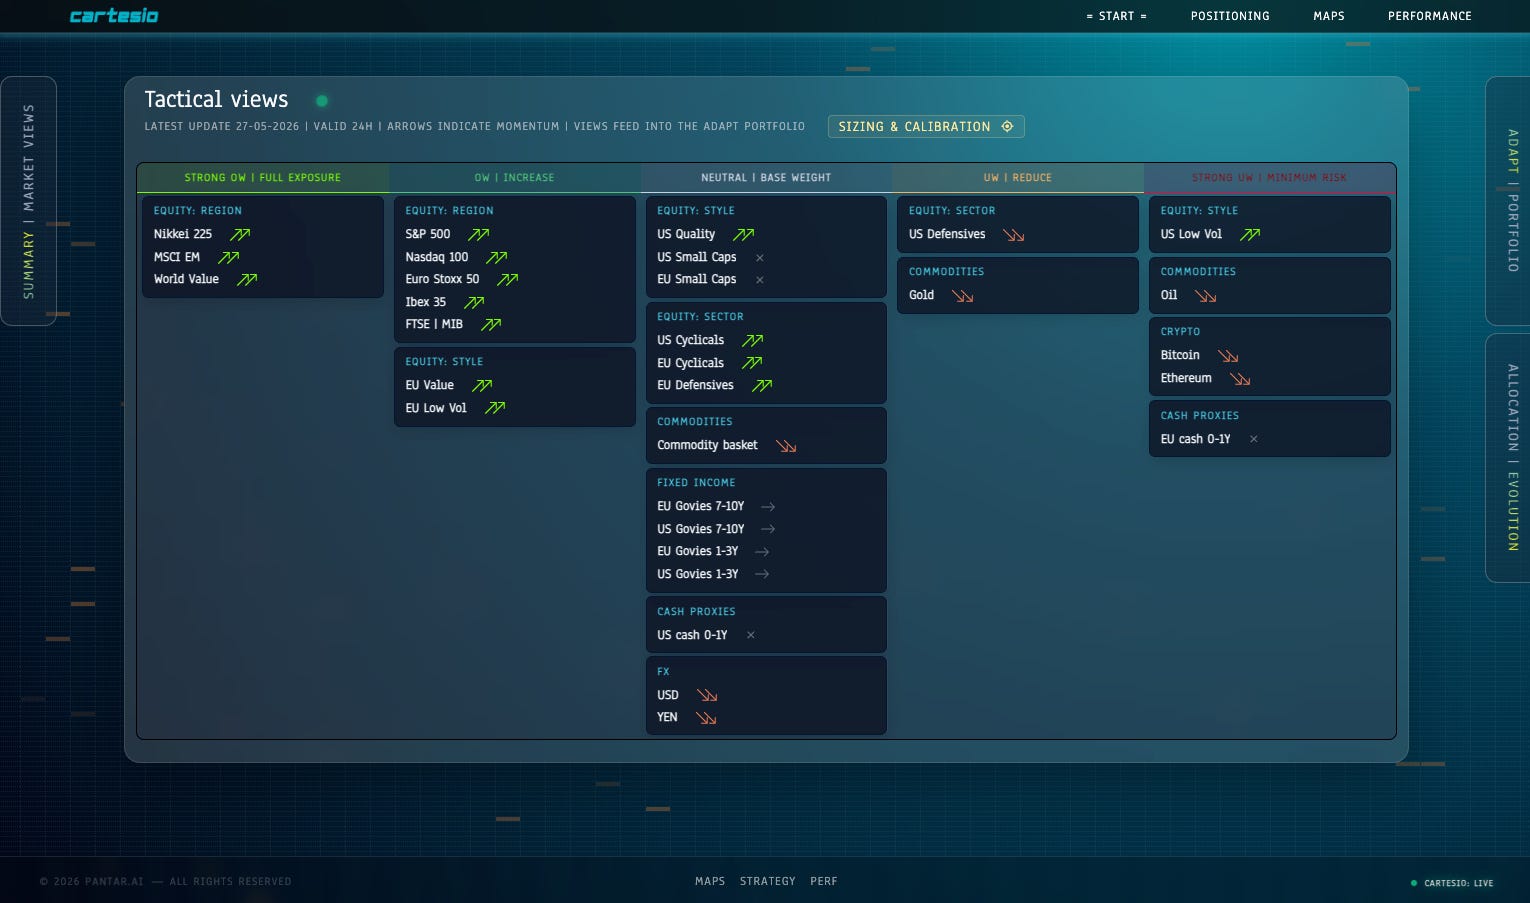Image resolution: width=1530 pixels, height=903 pixels.
Task: Click the down arrow beside USD
Action: 707,696
